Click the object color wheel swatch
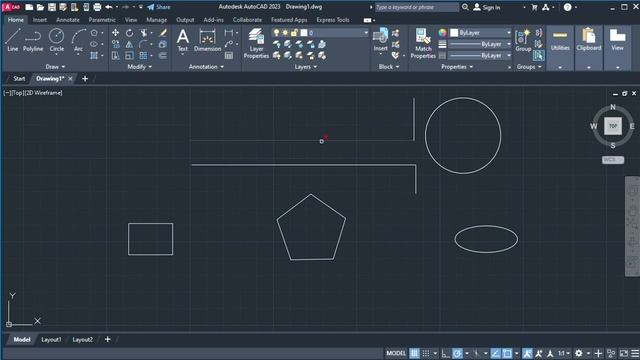This screenshot has width=640, height=360. click(x=442, y=33)
